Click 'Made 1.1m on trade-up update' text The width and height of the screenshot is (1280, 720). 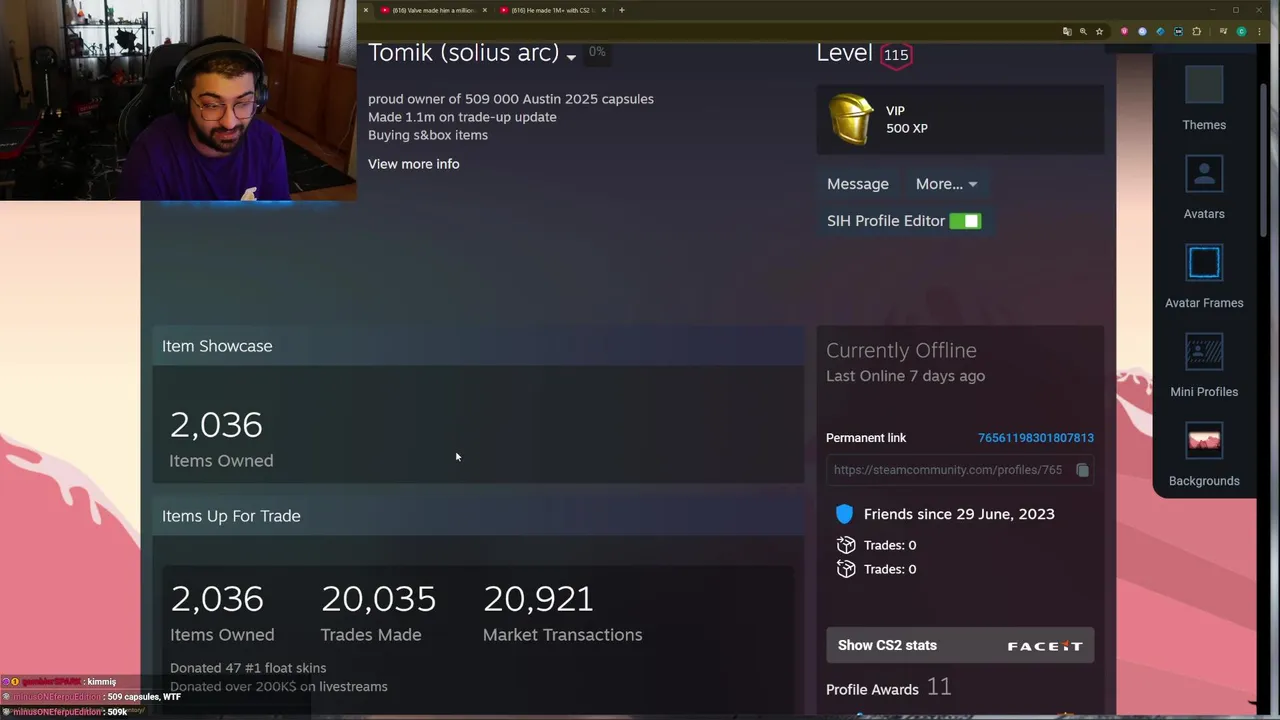tap(462, 117)
